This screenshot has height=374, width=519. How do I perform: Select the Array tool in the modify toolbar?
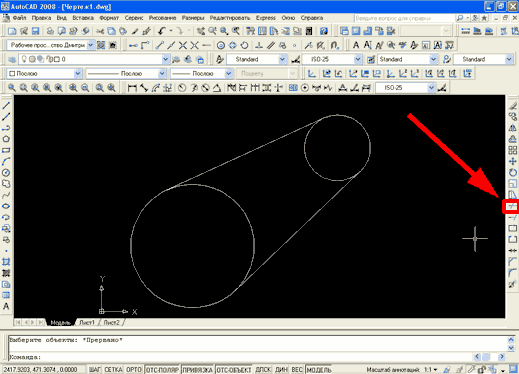click(x=513, y=150)
